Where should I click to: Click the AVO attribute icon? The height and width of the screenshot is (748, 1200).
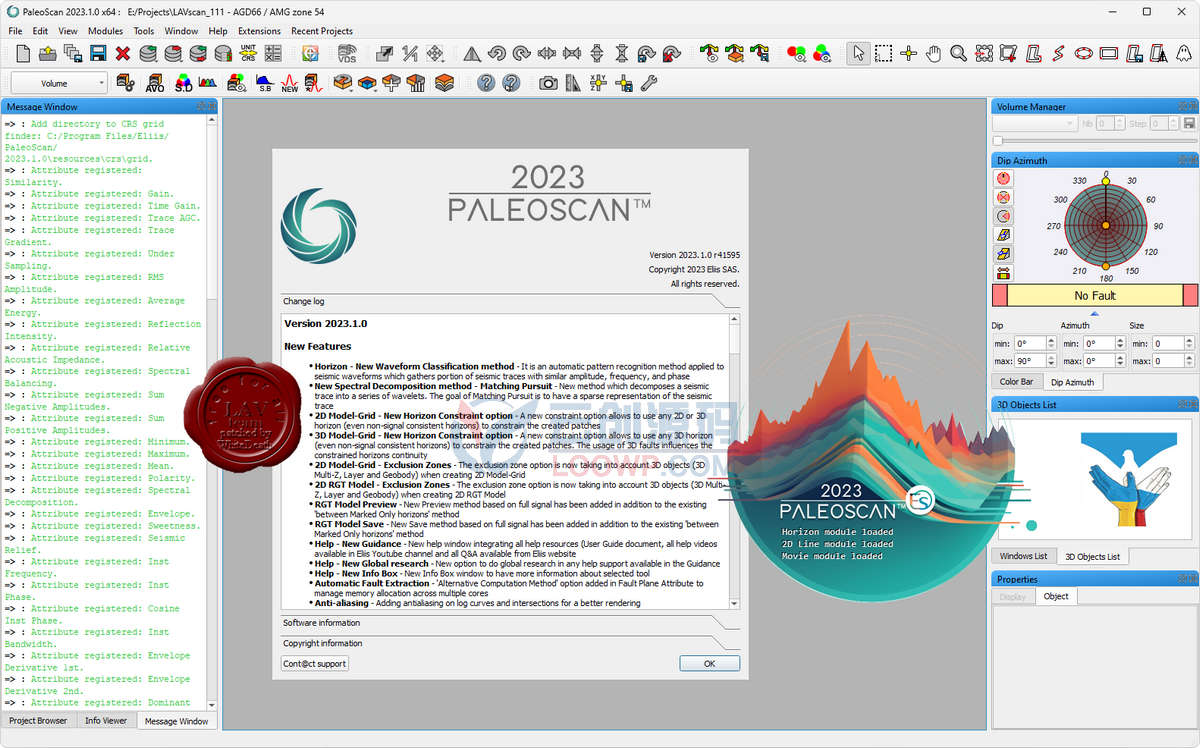pos(154,83)
